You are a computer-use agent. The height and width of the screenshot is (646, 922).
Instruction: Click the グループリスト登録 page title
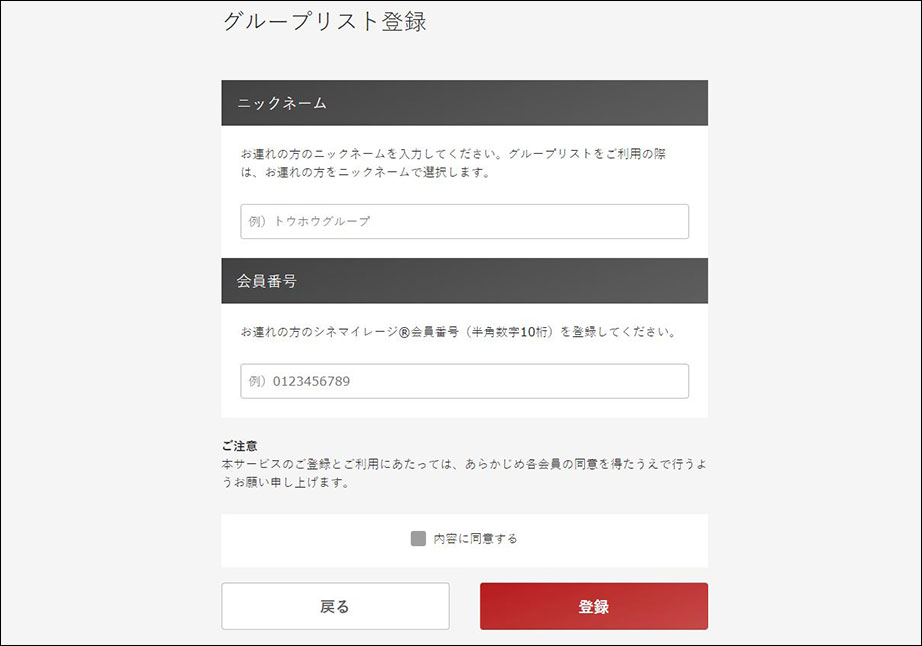coord(325,22)
